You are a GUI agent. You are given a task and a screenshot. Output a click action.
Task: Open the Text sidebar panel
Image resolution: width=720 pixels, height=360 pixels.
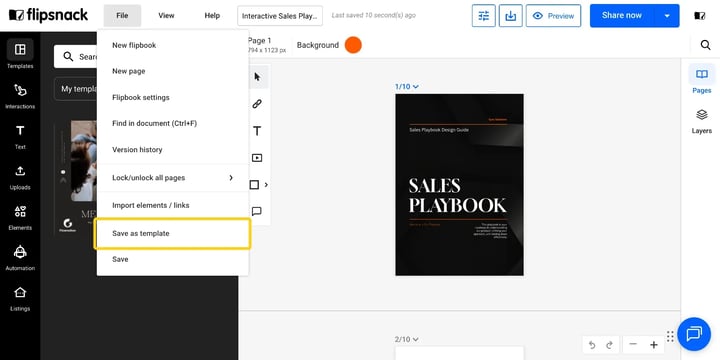[x=20, y=136]
